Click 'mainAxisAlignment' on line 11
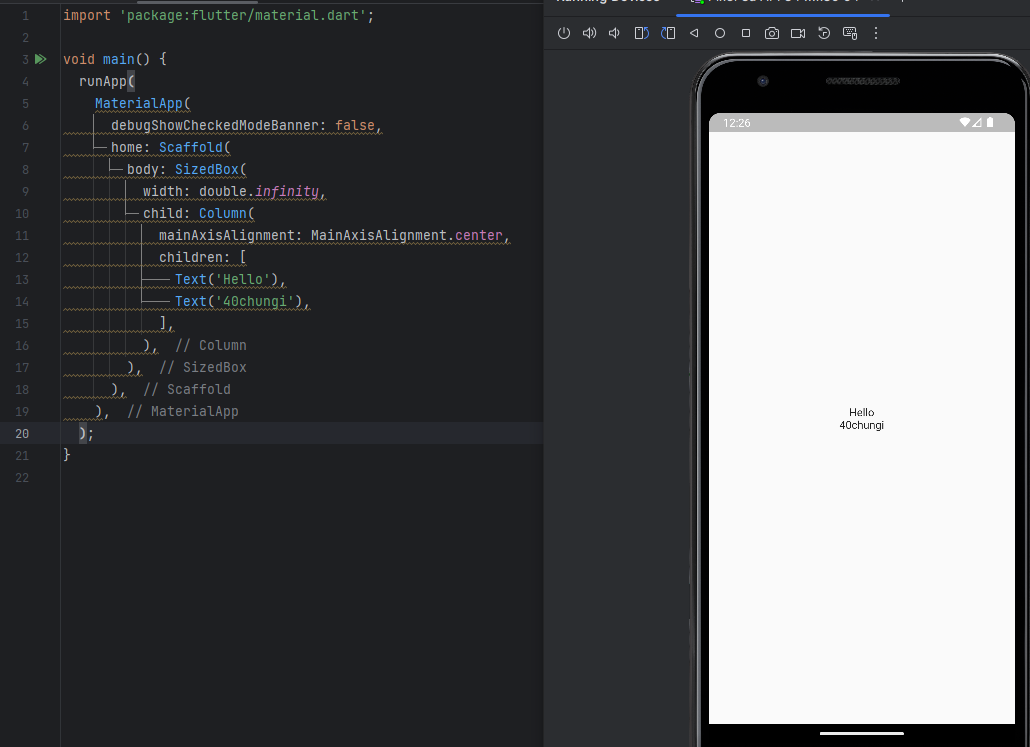The height and width of the screenshot is (747, 1030). [227, 235]
